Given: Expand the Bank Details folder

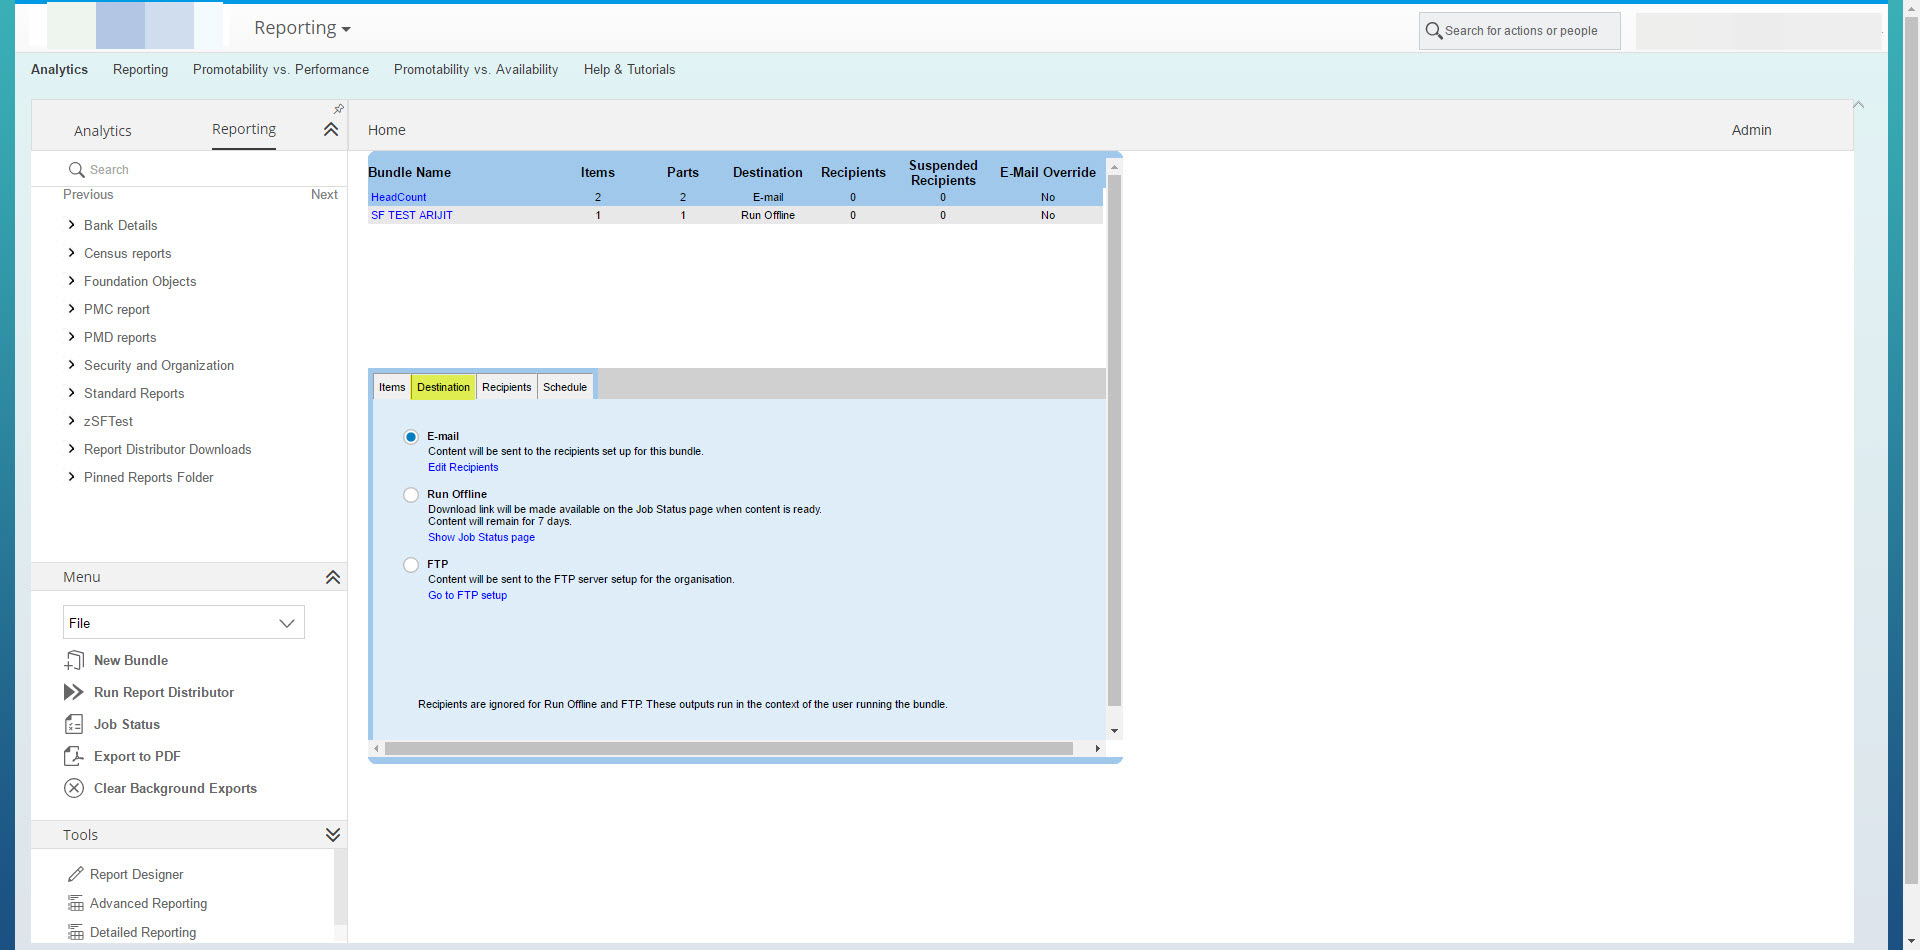Looking at the screenshot, I should pos(71,225).
